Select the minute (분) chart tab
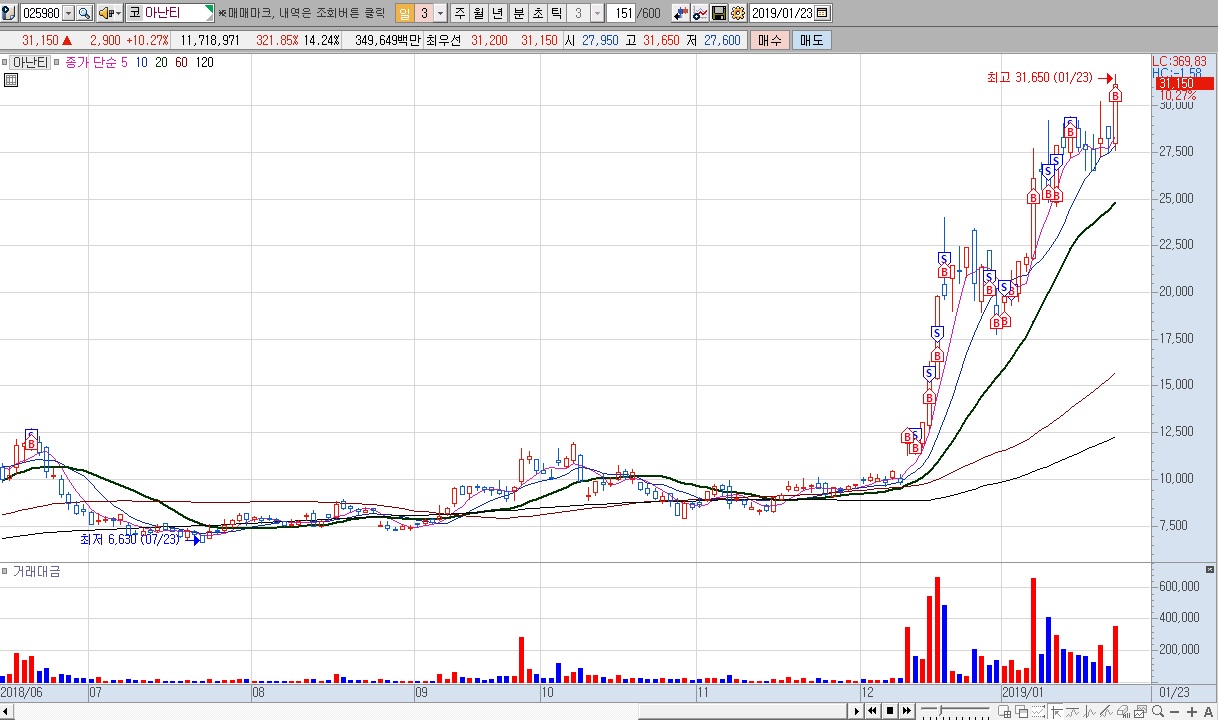This screenshot has width=1218, height=720. [518, 13]
